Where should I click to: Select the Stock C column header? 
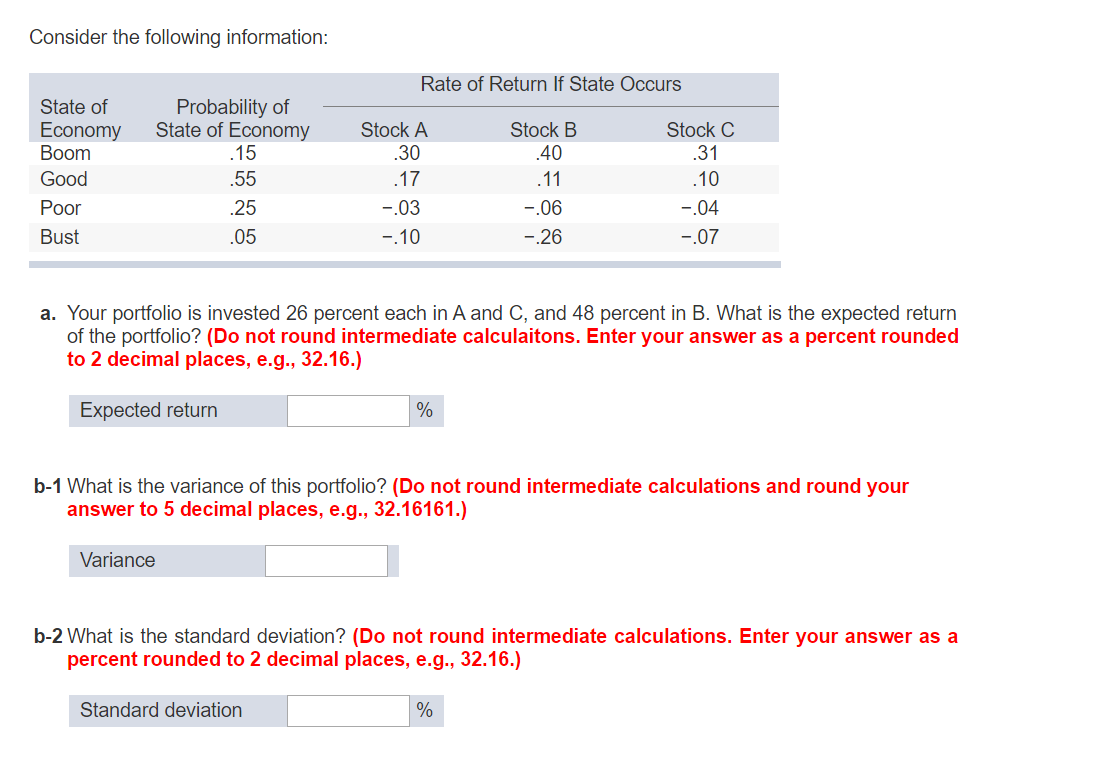tap(700, 129)
